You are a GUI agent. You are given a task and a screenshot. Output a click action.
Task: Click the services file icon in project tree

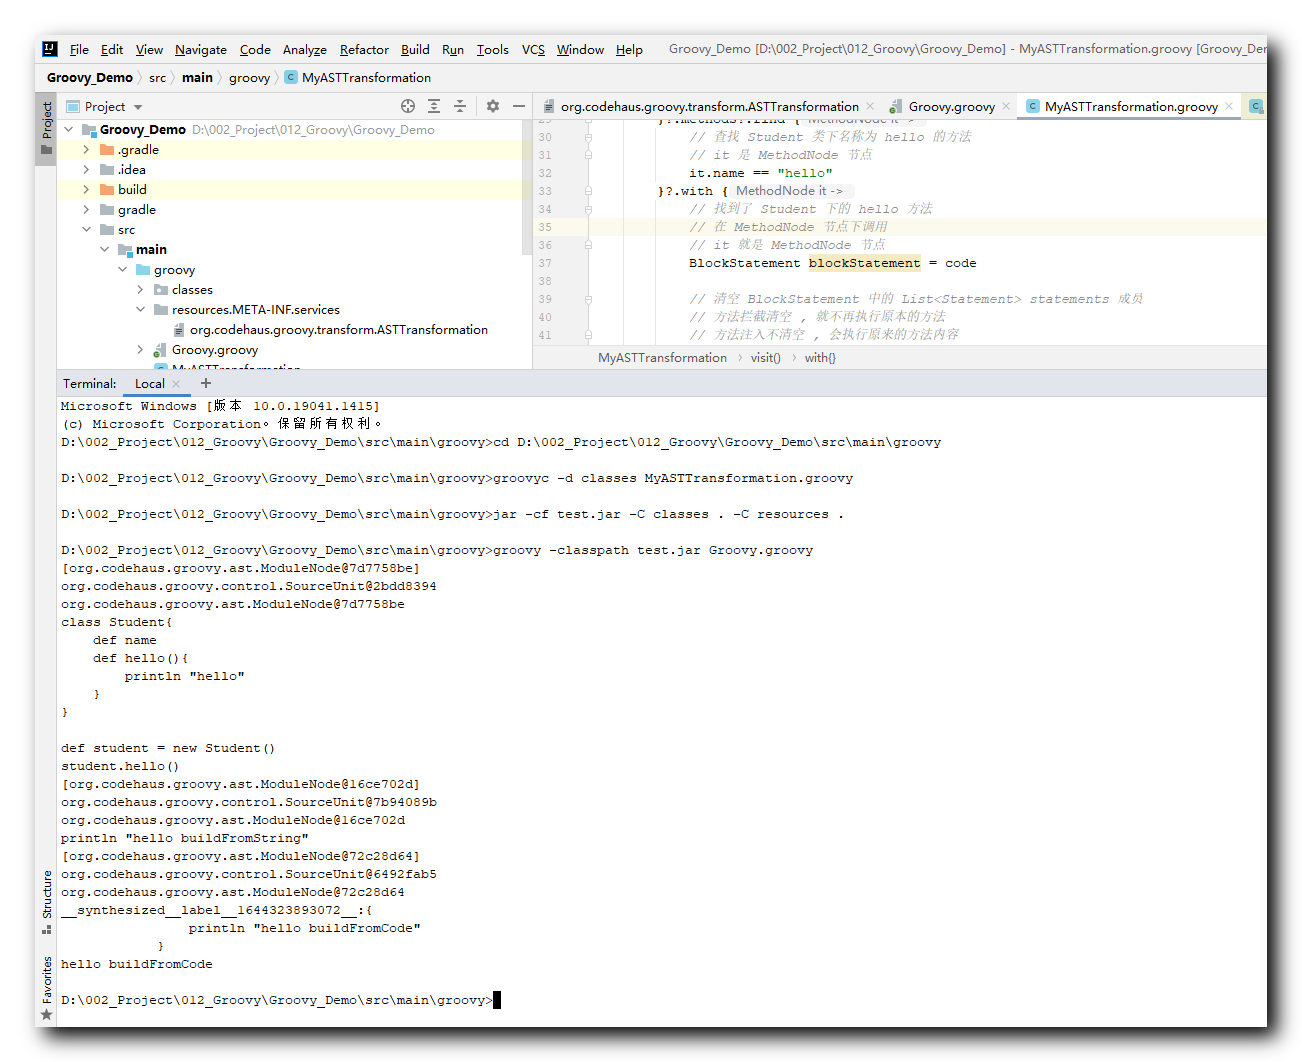click(179, 330)
